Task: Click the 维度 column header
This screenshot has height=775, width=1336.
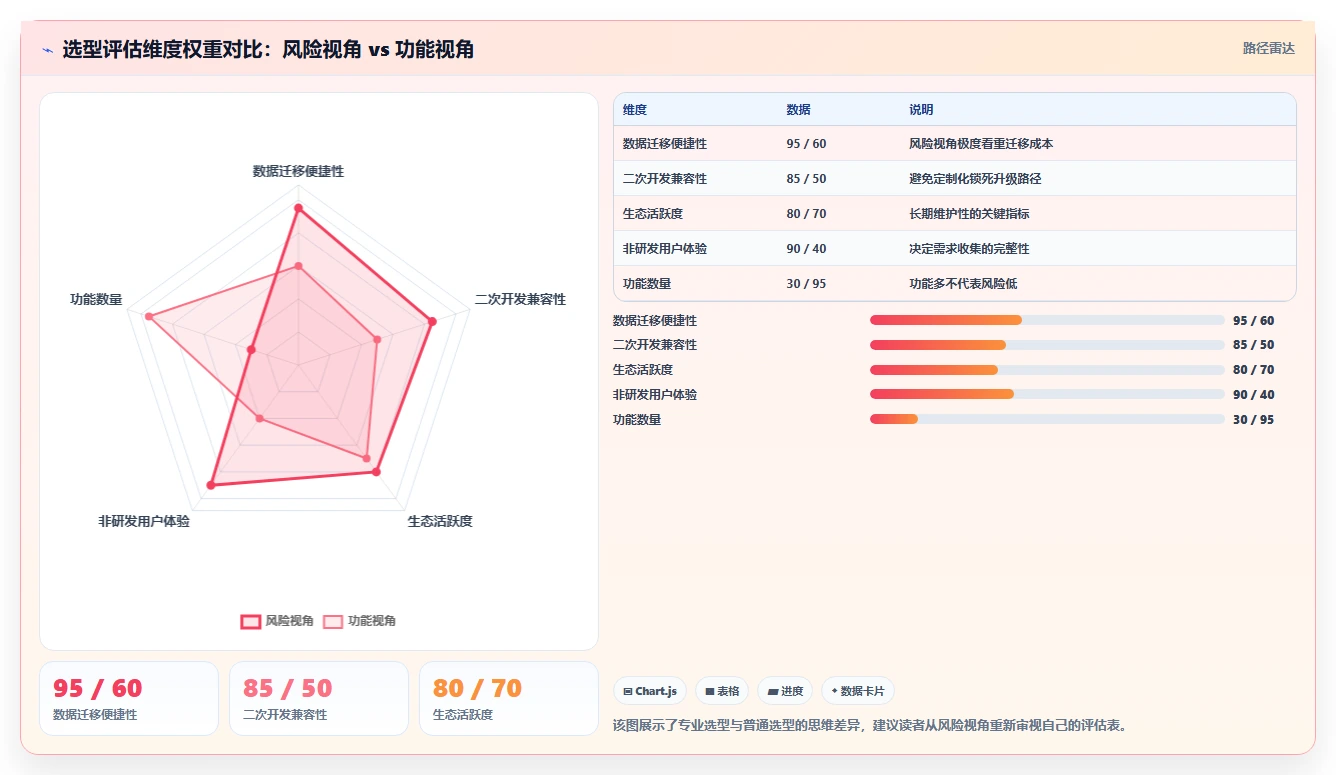Action: (x=635, y=110)
